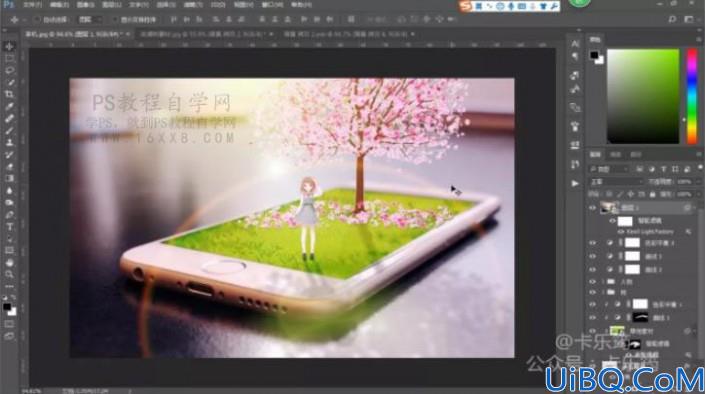Select the Horizontal Type tool

click(x=9, y=227)
